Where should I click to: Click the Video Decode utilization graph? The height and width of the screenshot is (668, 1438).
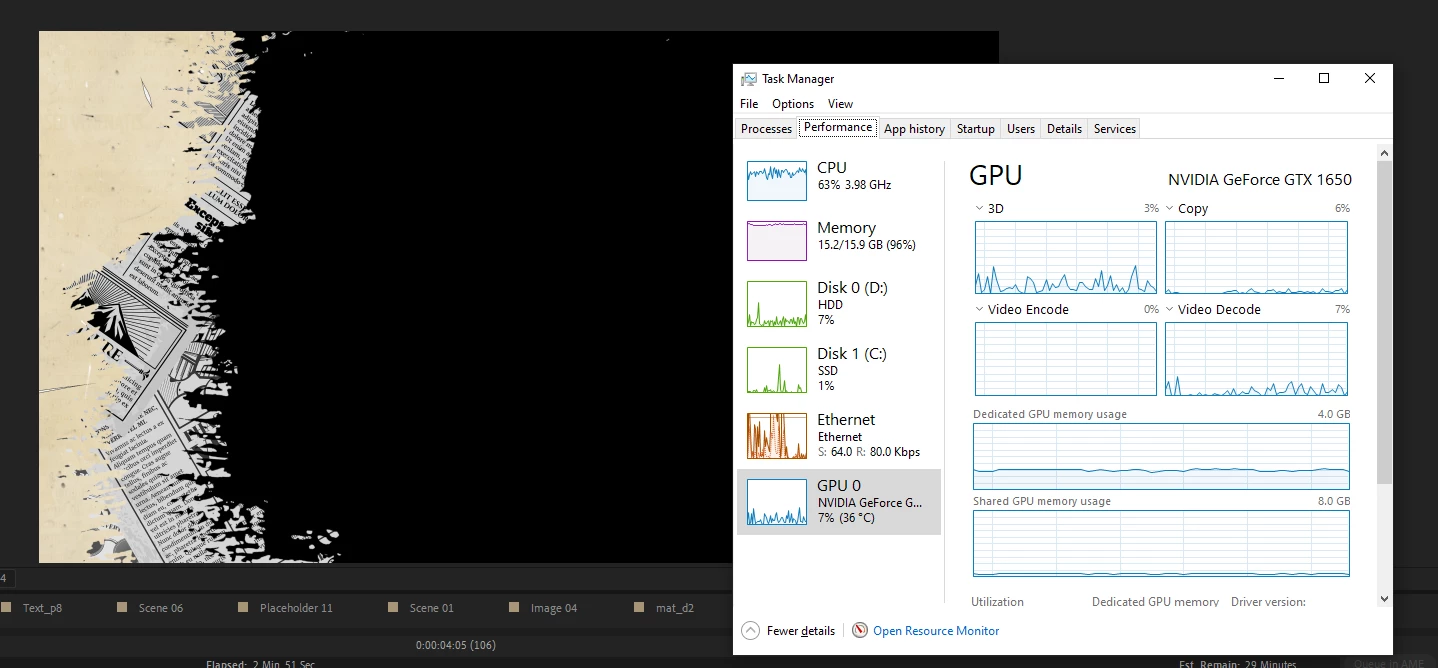coord(1256,359)
